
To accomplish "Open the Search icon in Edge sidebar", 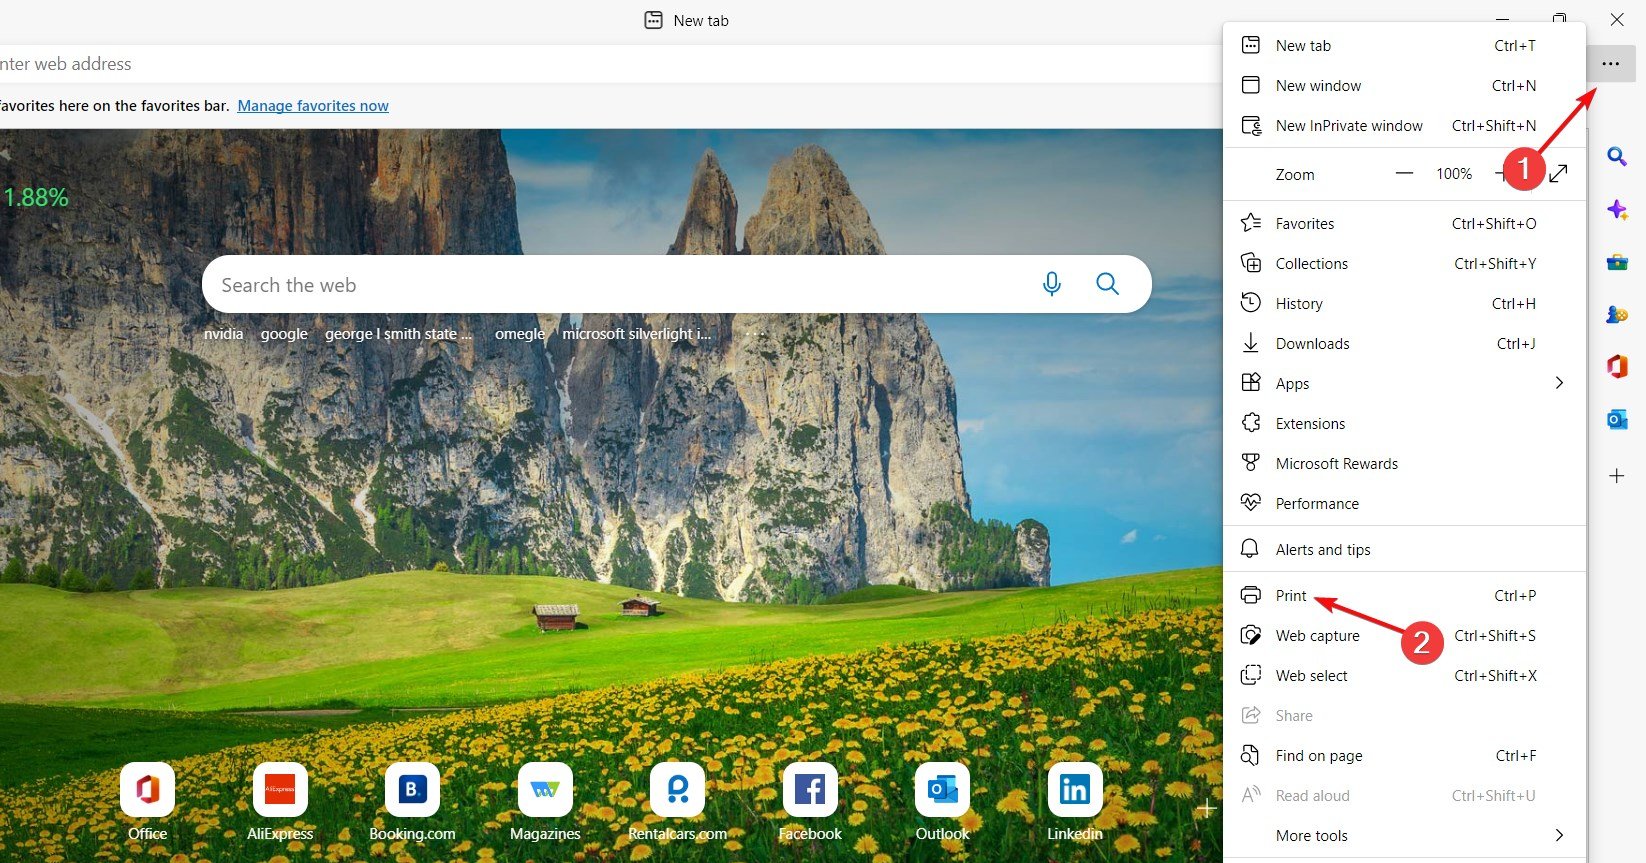I will click(1617, 157).
